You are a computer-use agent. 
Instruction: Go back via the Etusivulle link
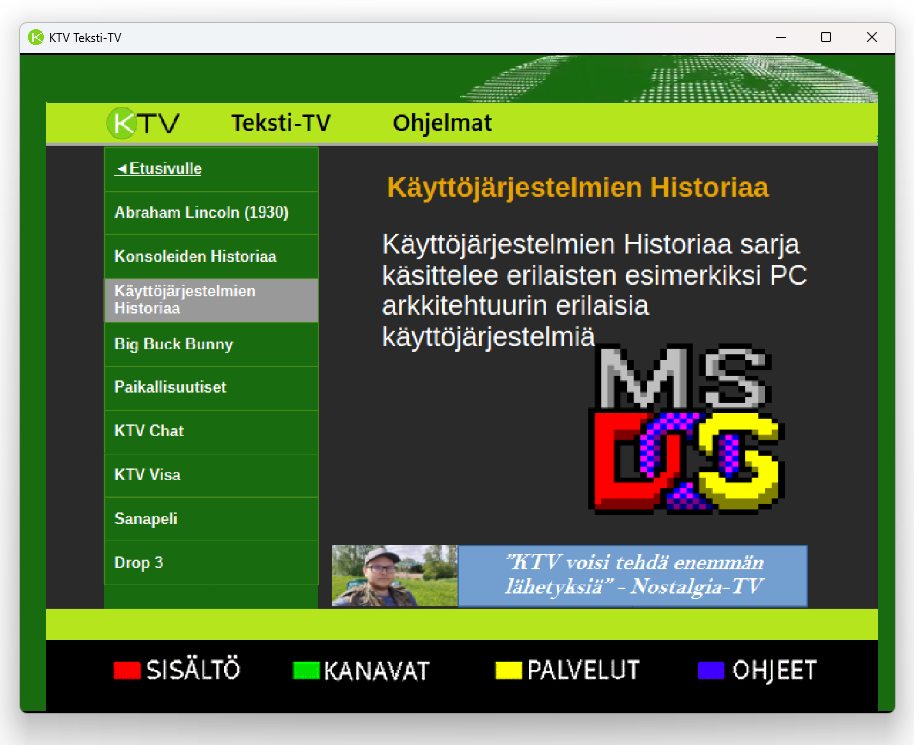[159, 169]
